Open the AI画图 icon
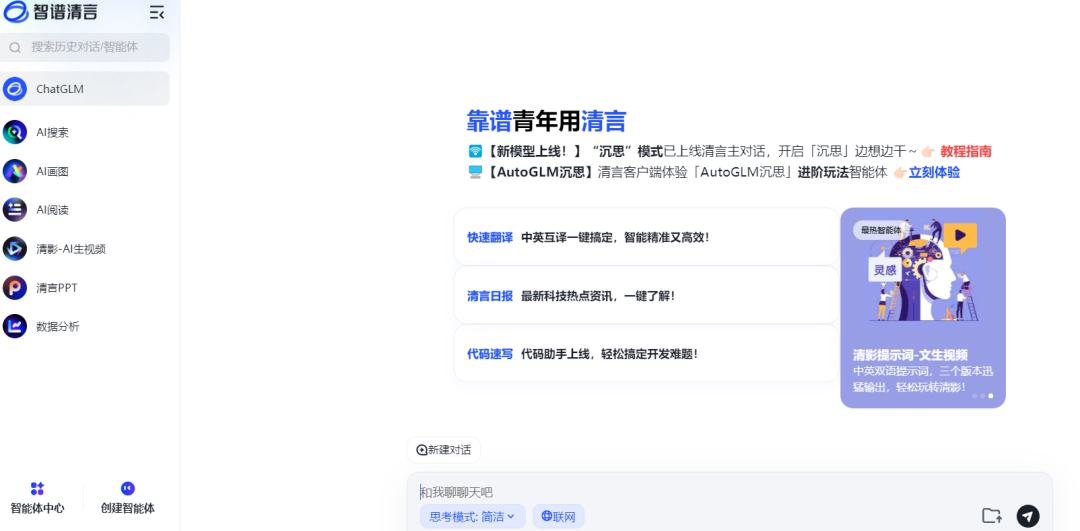 (14, 171)
